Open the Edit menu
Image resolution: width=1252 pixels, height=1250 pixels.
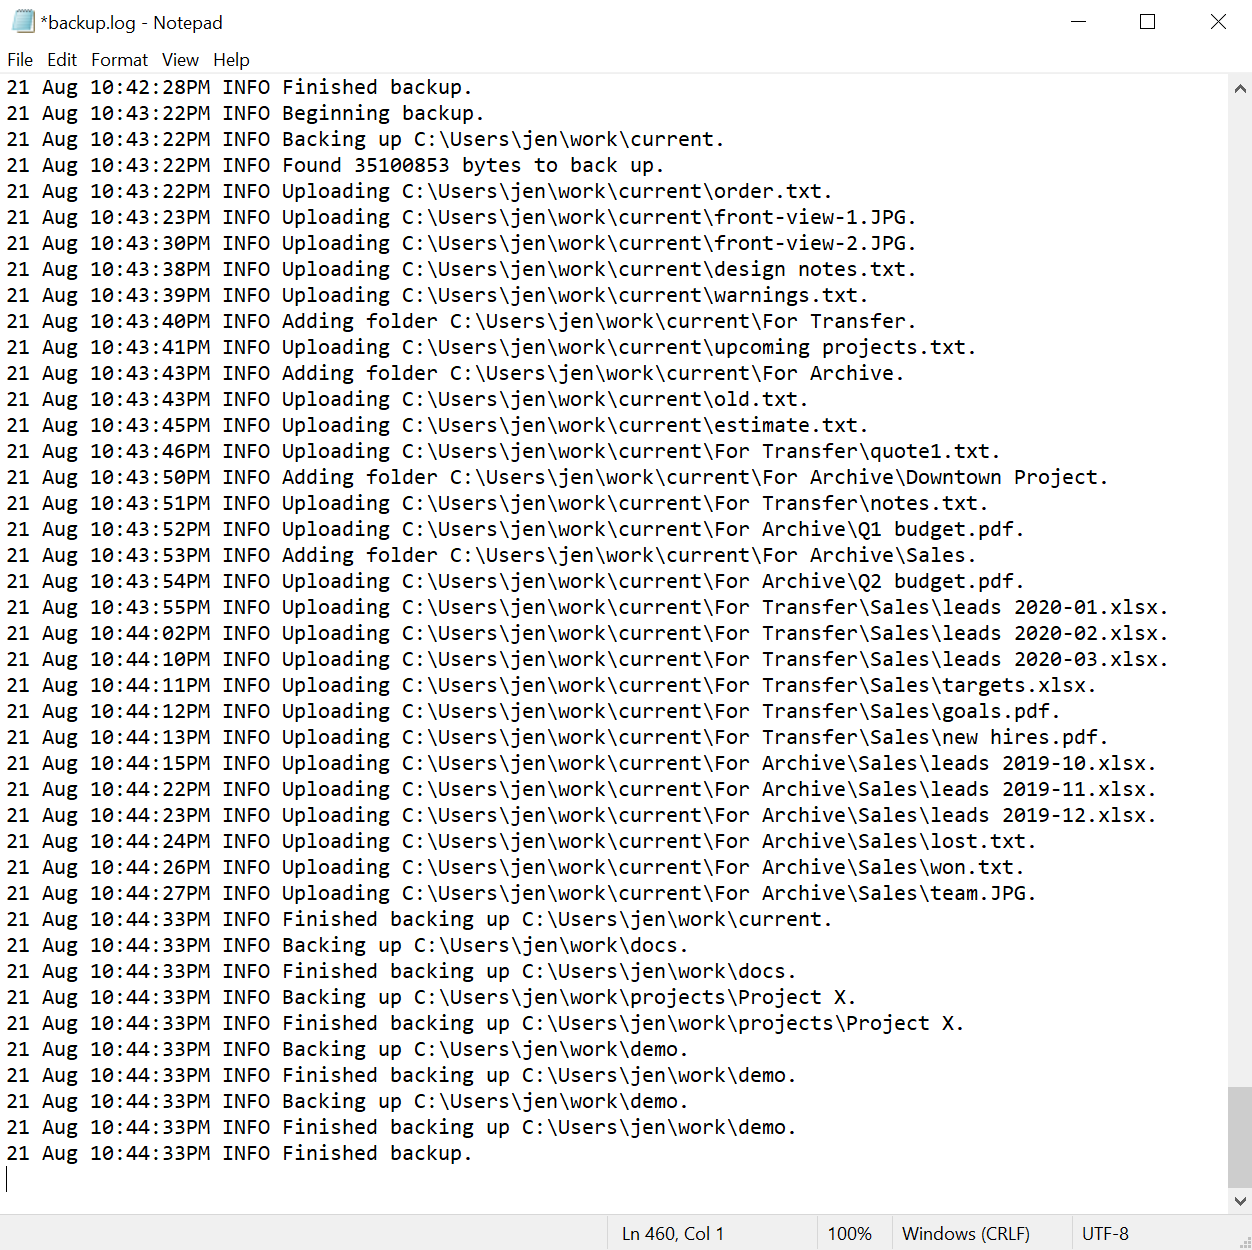[62, 60]
